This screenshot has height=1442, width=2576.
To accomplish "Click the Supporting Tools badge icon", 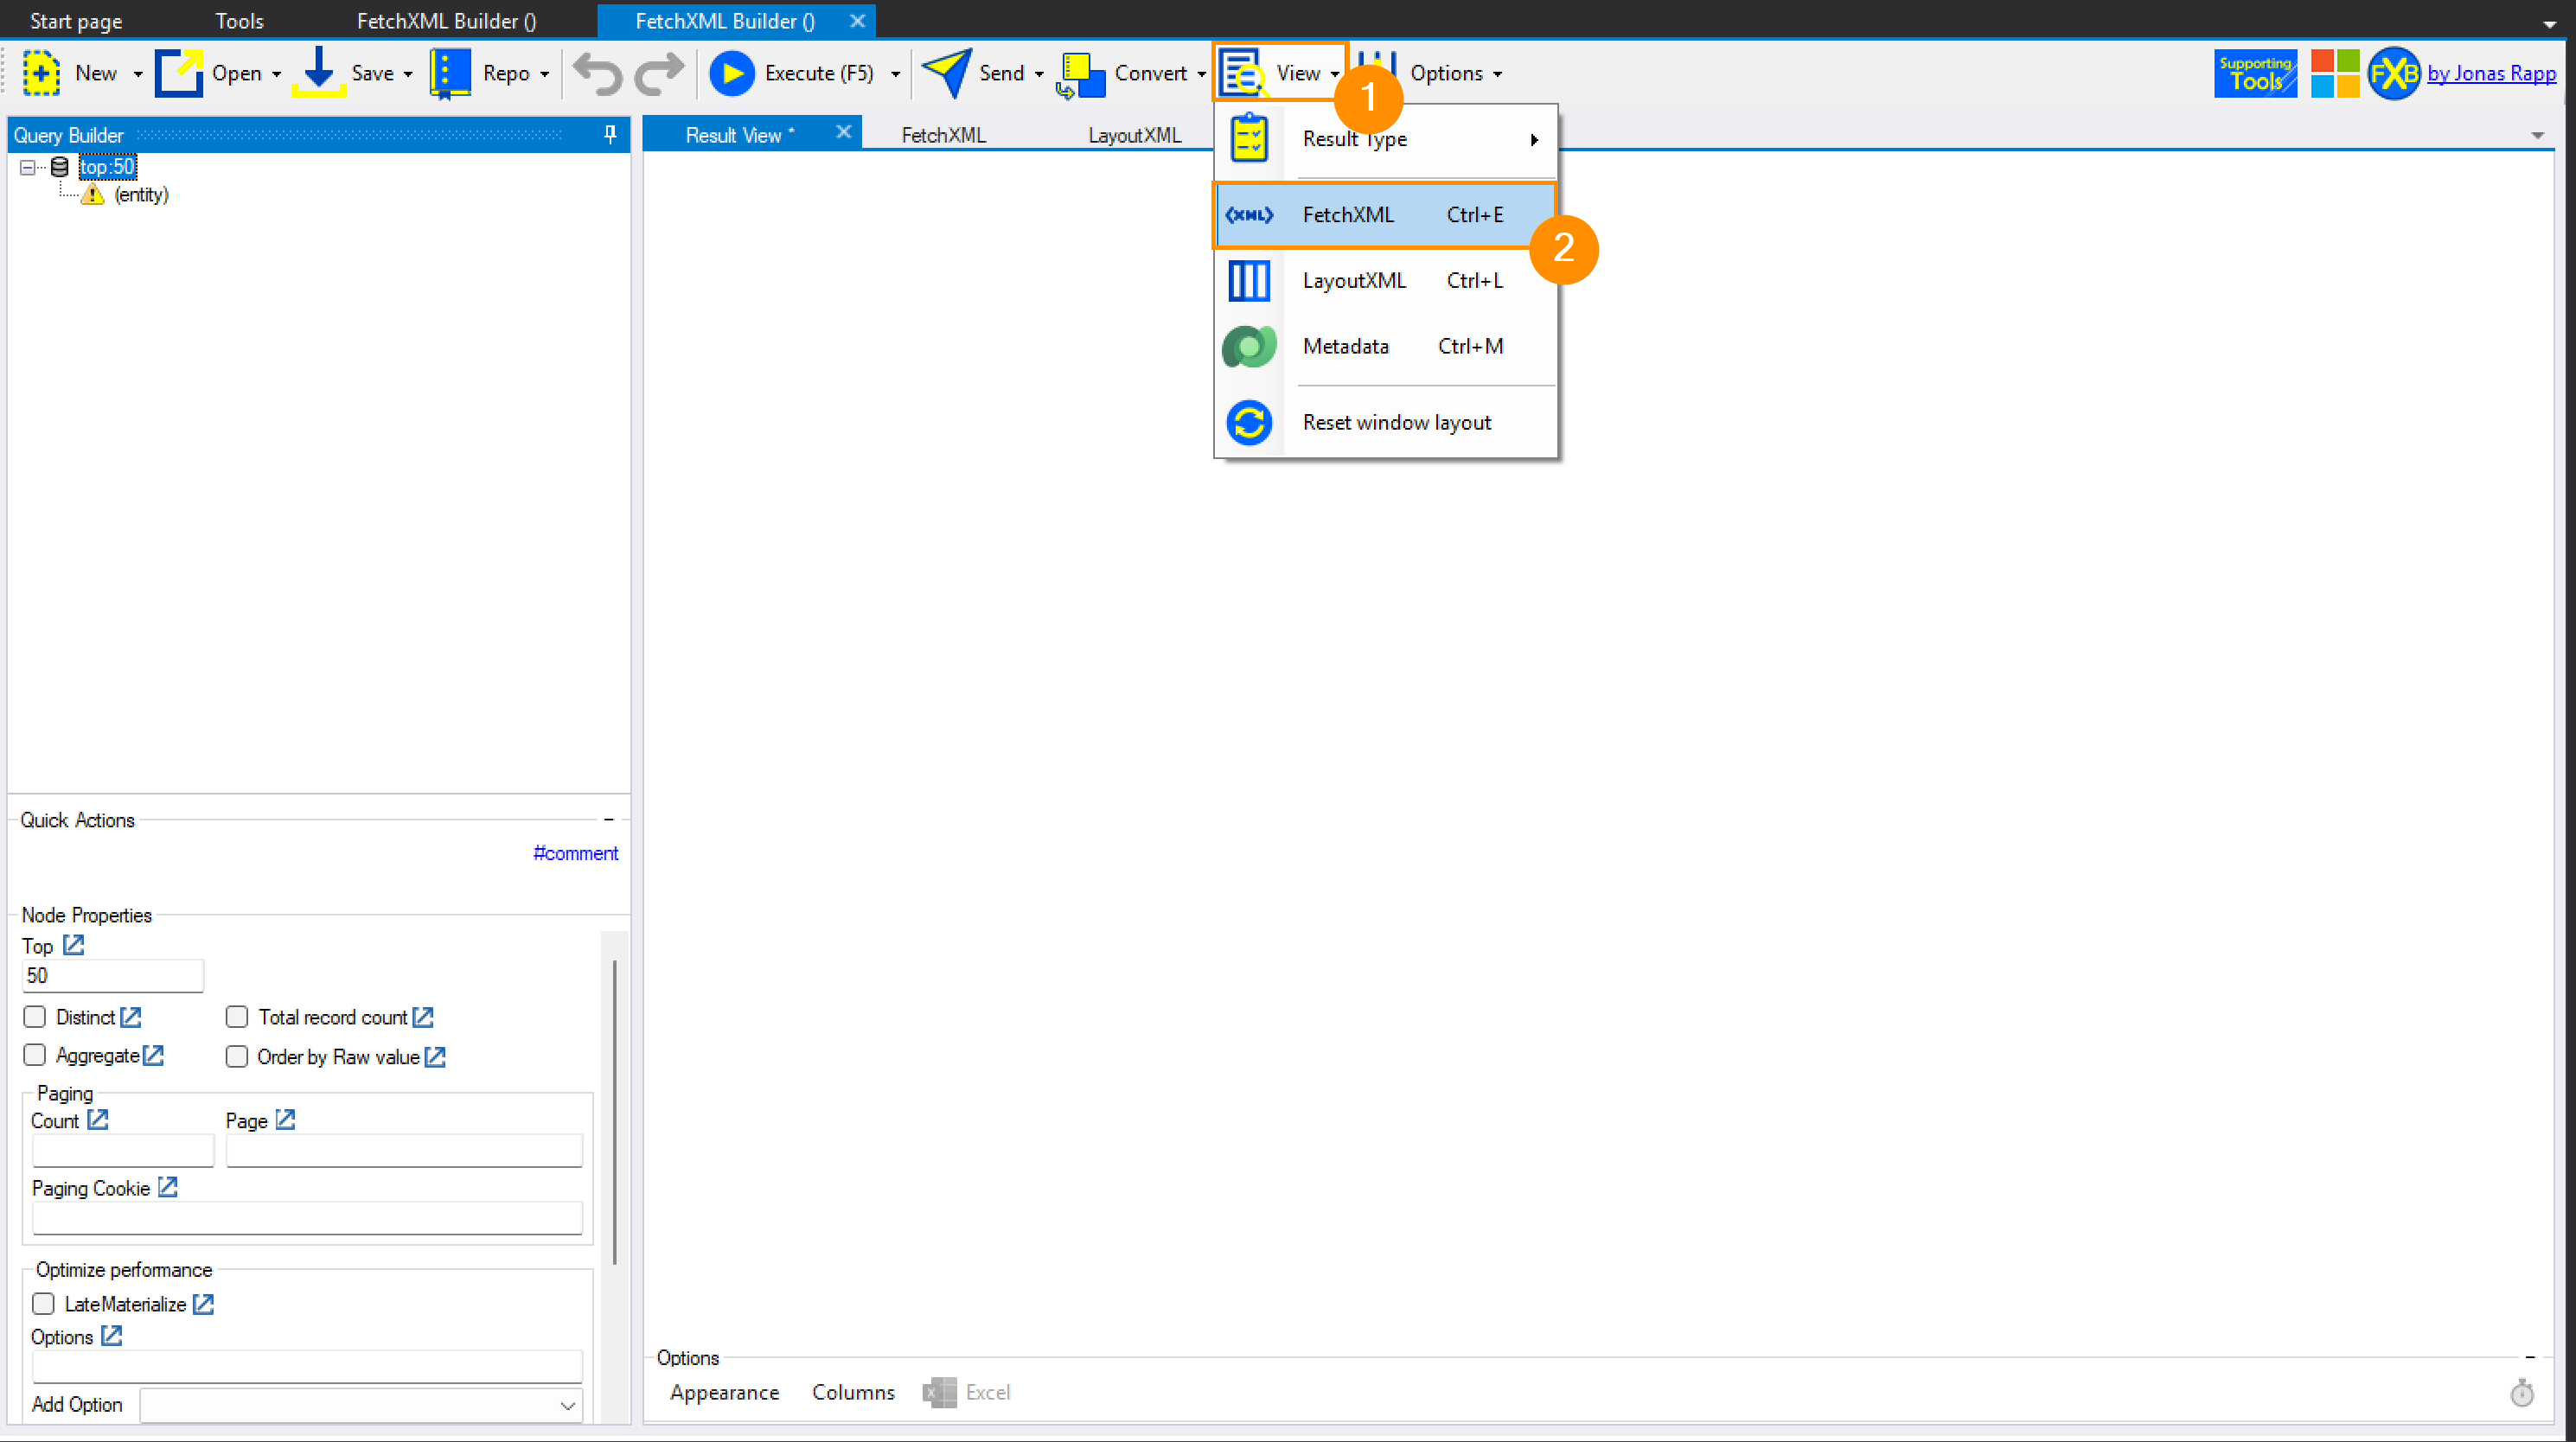I will (x=2254, y=73).
